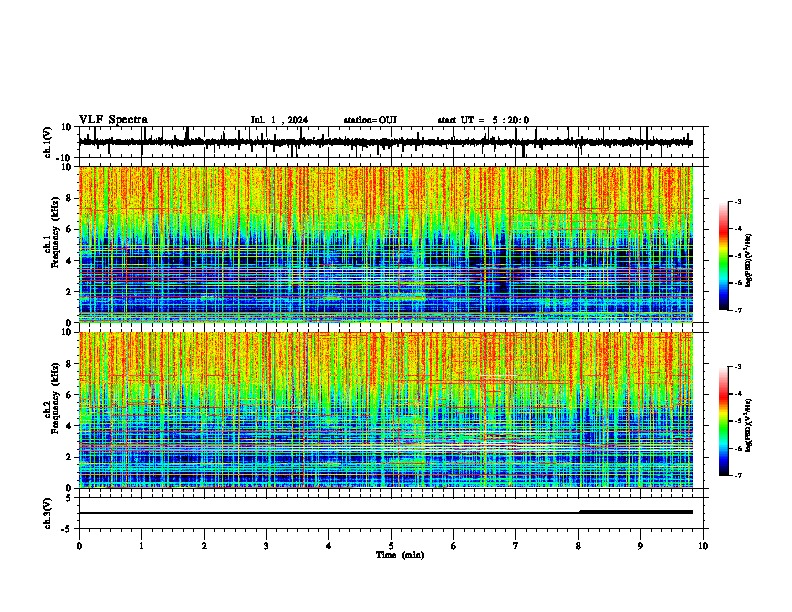Click the "-3" tick on ch.1 color bar
792x612 pixels.
[737, 201]
